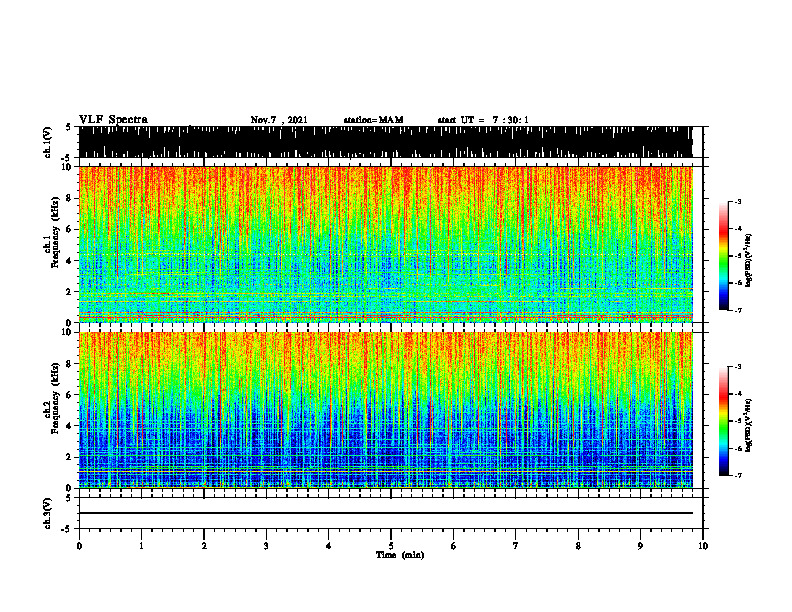This screenshot has width=792, height=612.
Task: Click the "-7" tick on ch.2 colorbar
Action: (x=738, y=475)
